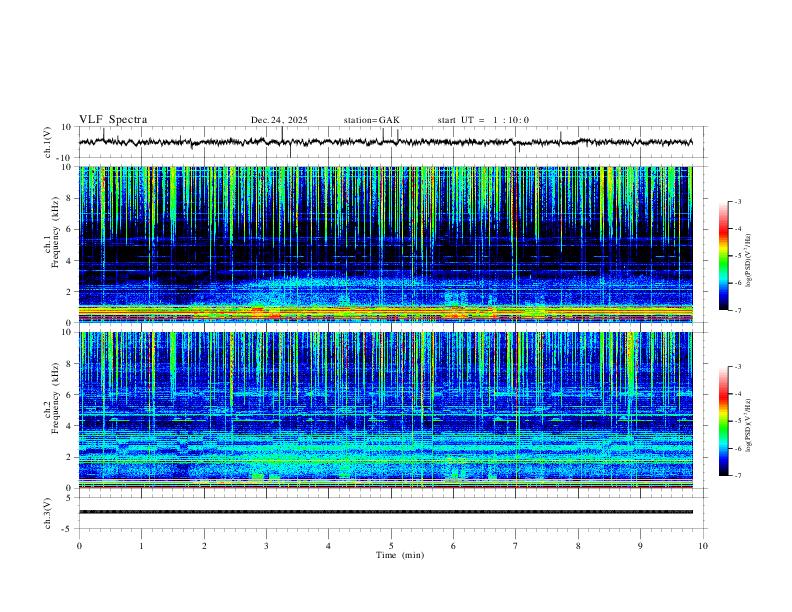This screenshot has height=612, width=792.
Task: Click the time-axis end tick label "10"
Action: click(703, 546)
